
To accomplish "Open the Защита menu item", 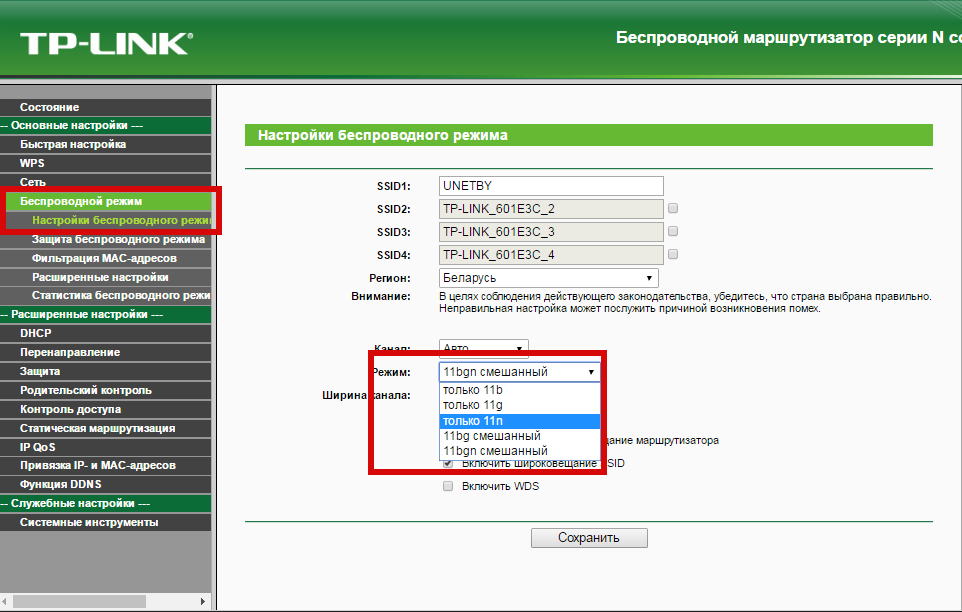I will coord(106,372).
